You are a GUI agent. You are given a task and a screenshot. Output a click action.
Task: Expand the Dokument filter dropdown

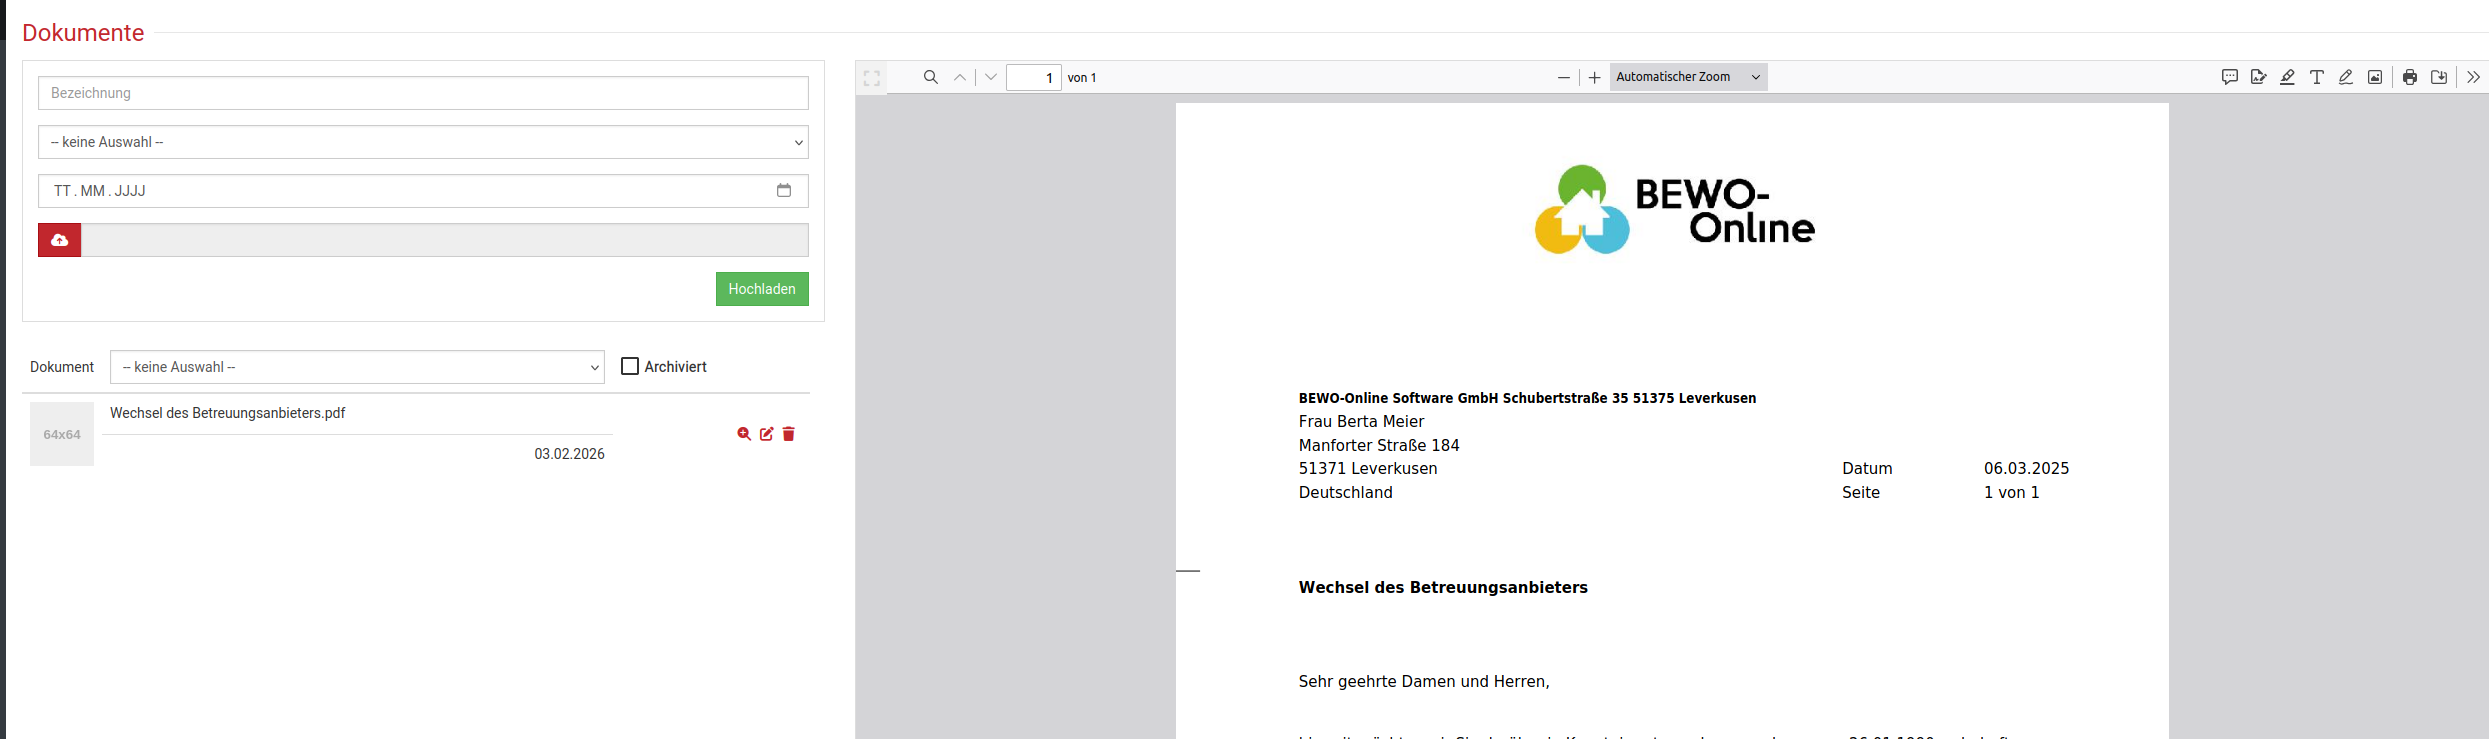coord(357,367)
